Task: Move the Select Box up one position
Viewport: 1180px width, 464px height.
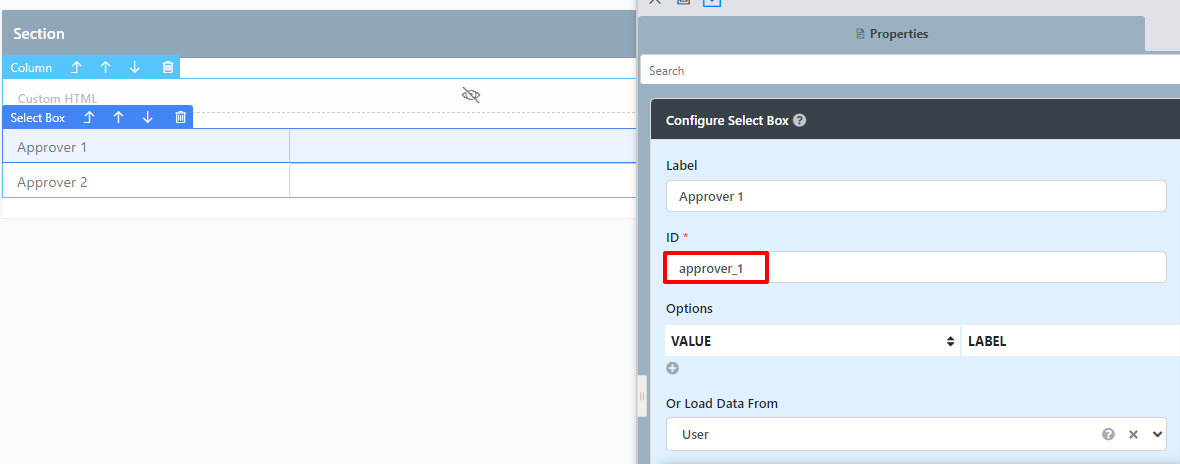Action: point(118,117)
